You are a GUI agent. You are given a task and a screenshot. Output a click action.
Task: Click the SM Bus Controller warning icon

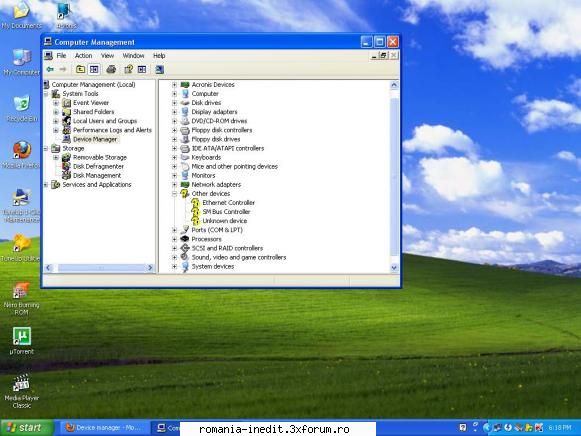click(196, 212)
